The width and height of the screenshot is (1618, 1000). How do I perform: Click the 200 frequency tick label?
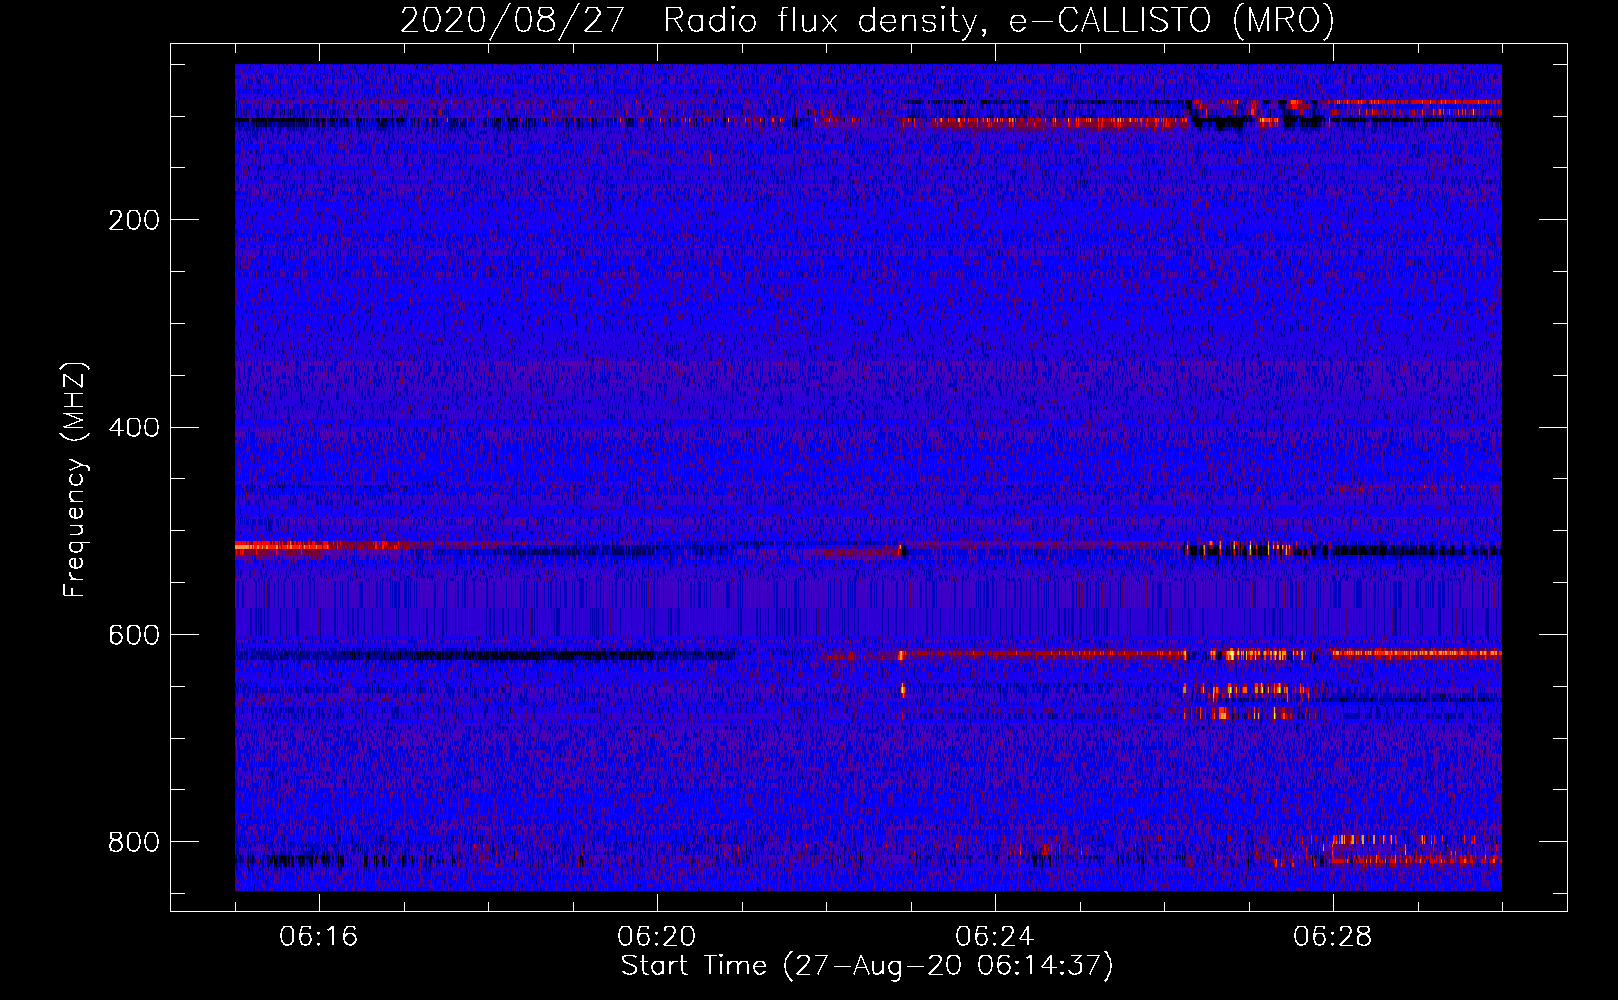coord(134,220)
